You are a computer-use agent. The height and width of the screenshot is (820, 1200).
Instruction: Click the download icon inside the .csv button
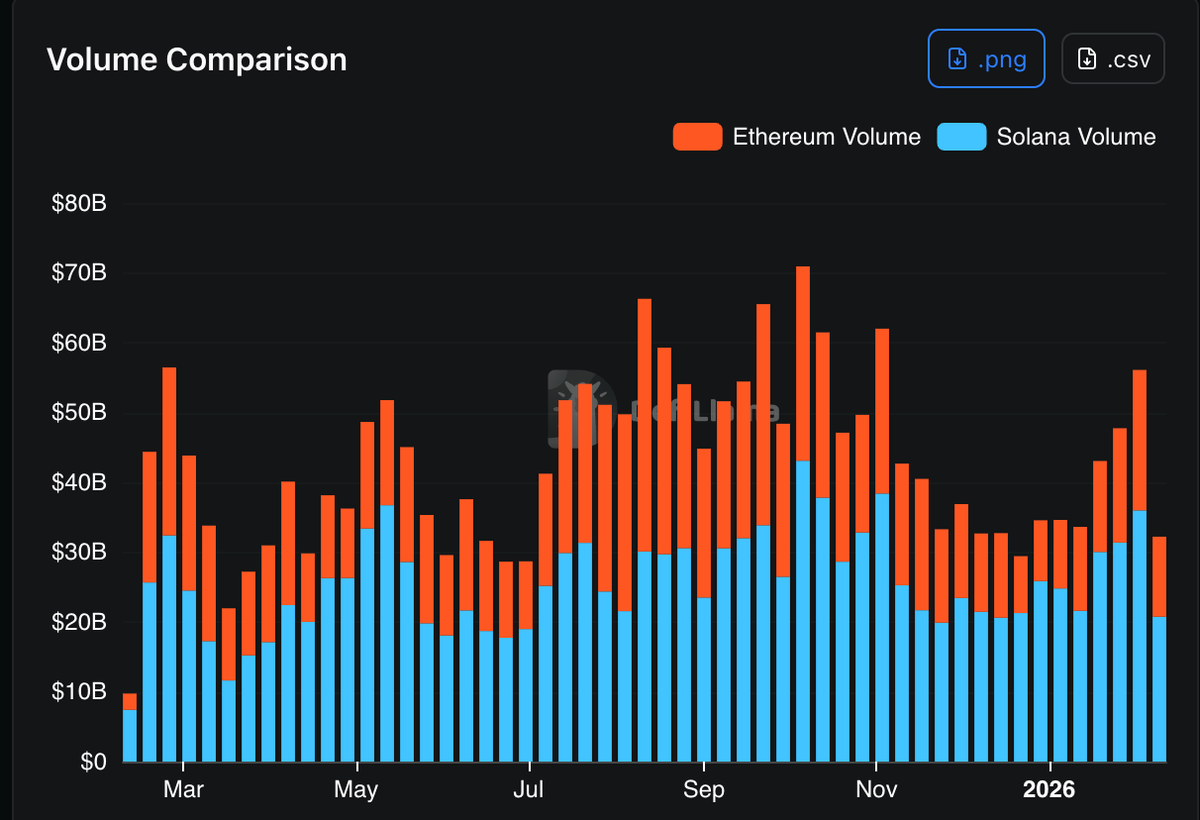pos(1087,59)
